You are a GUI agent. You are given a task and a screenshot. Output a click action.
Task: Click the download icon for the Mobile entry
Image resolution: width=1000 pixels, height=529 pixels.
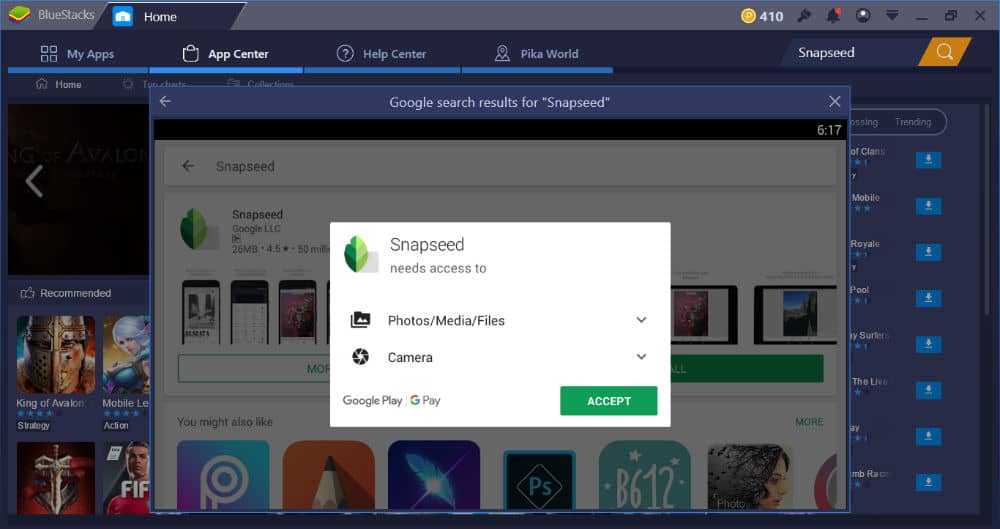pyautogui.click(x=929, y=205)
